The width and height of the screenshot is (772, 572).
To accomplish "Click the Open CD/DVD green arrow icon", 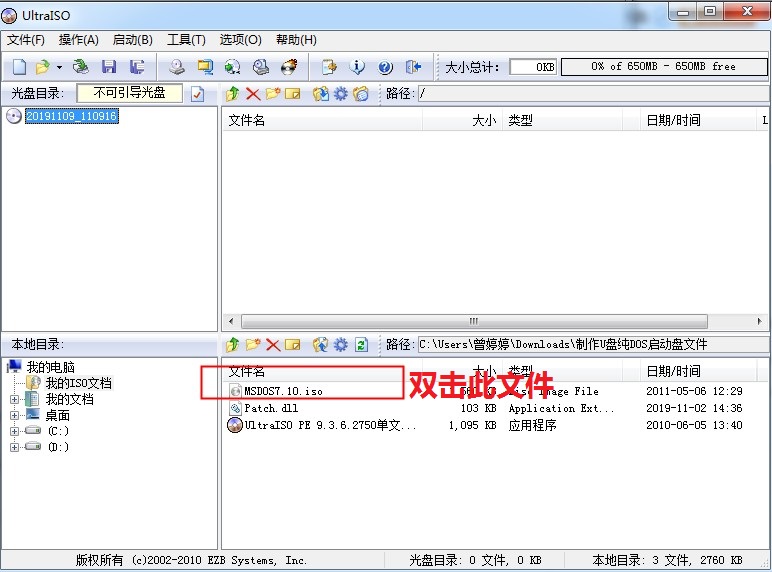I will 81,66.
